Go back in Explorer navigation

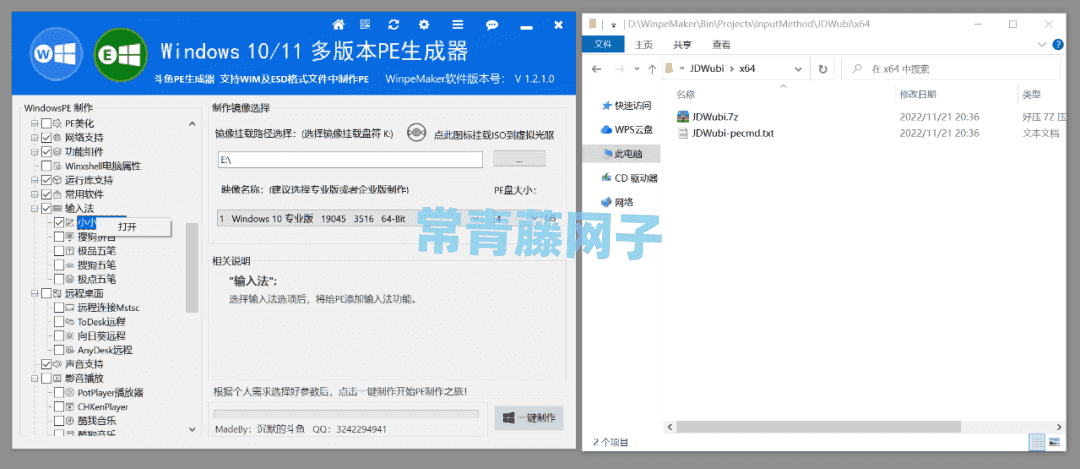pos(596,69)
